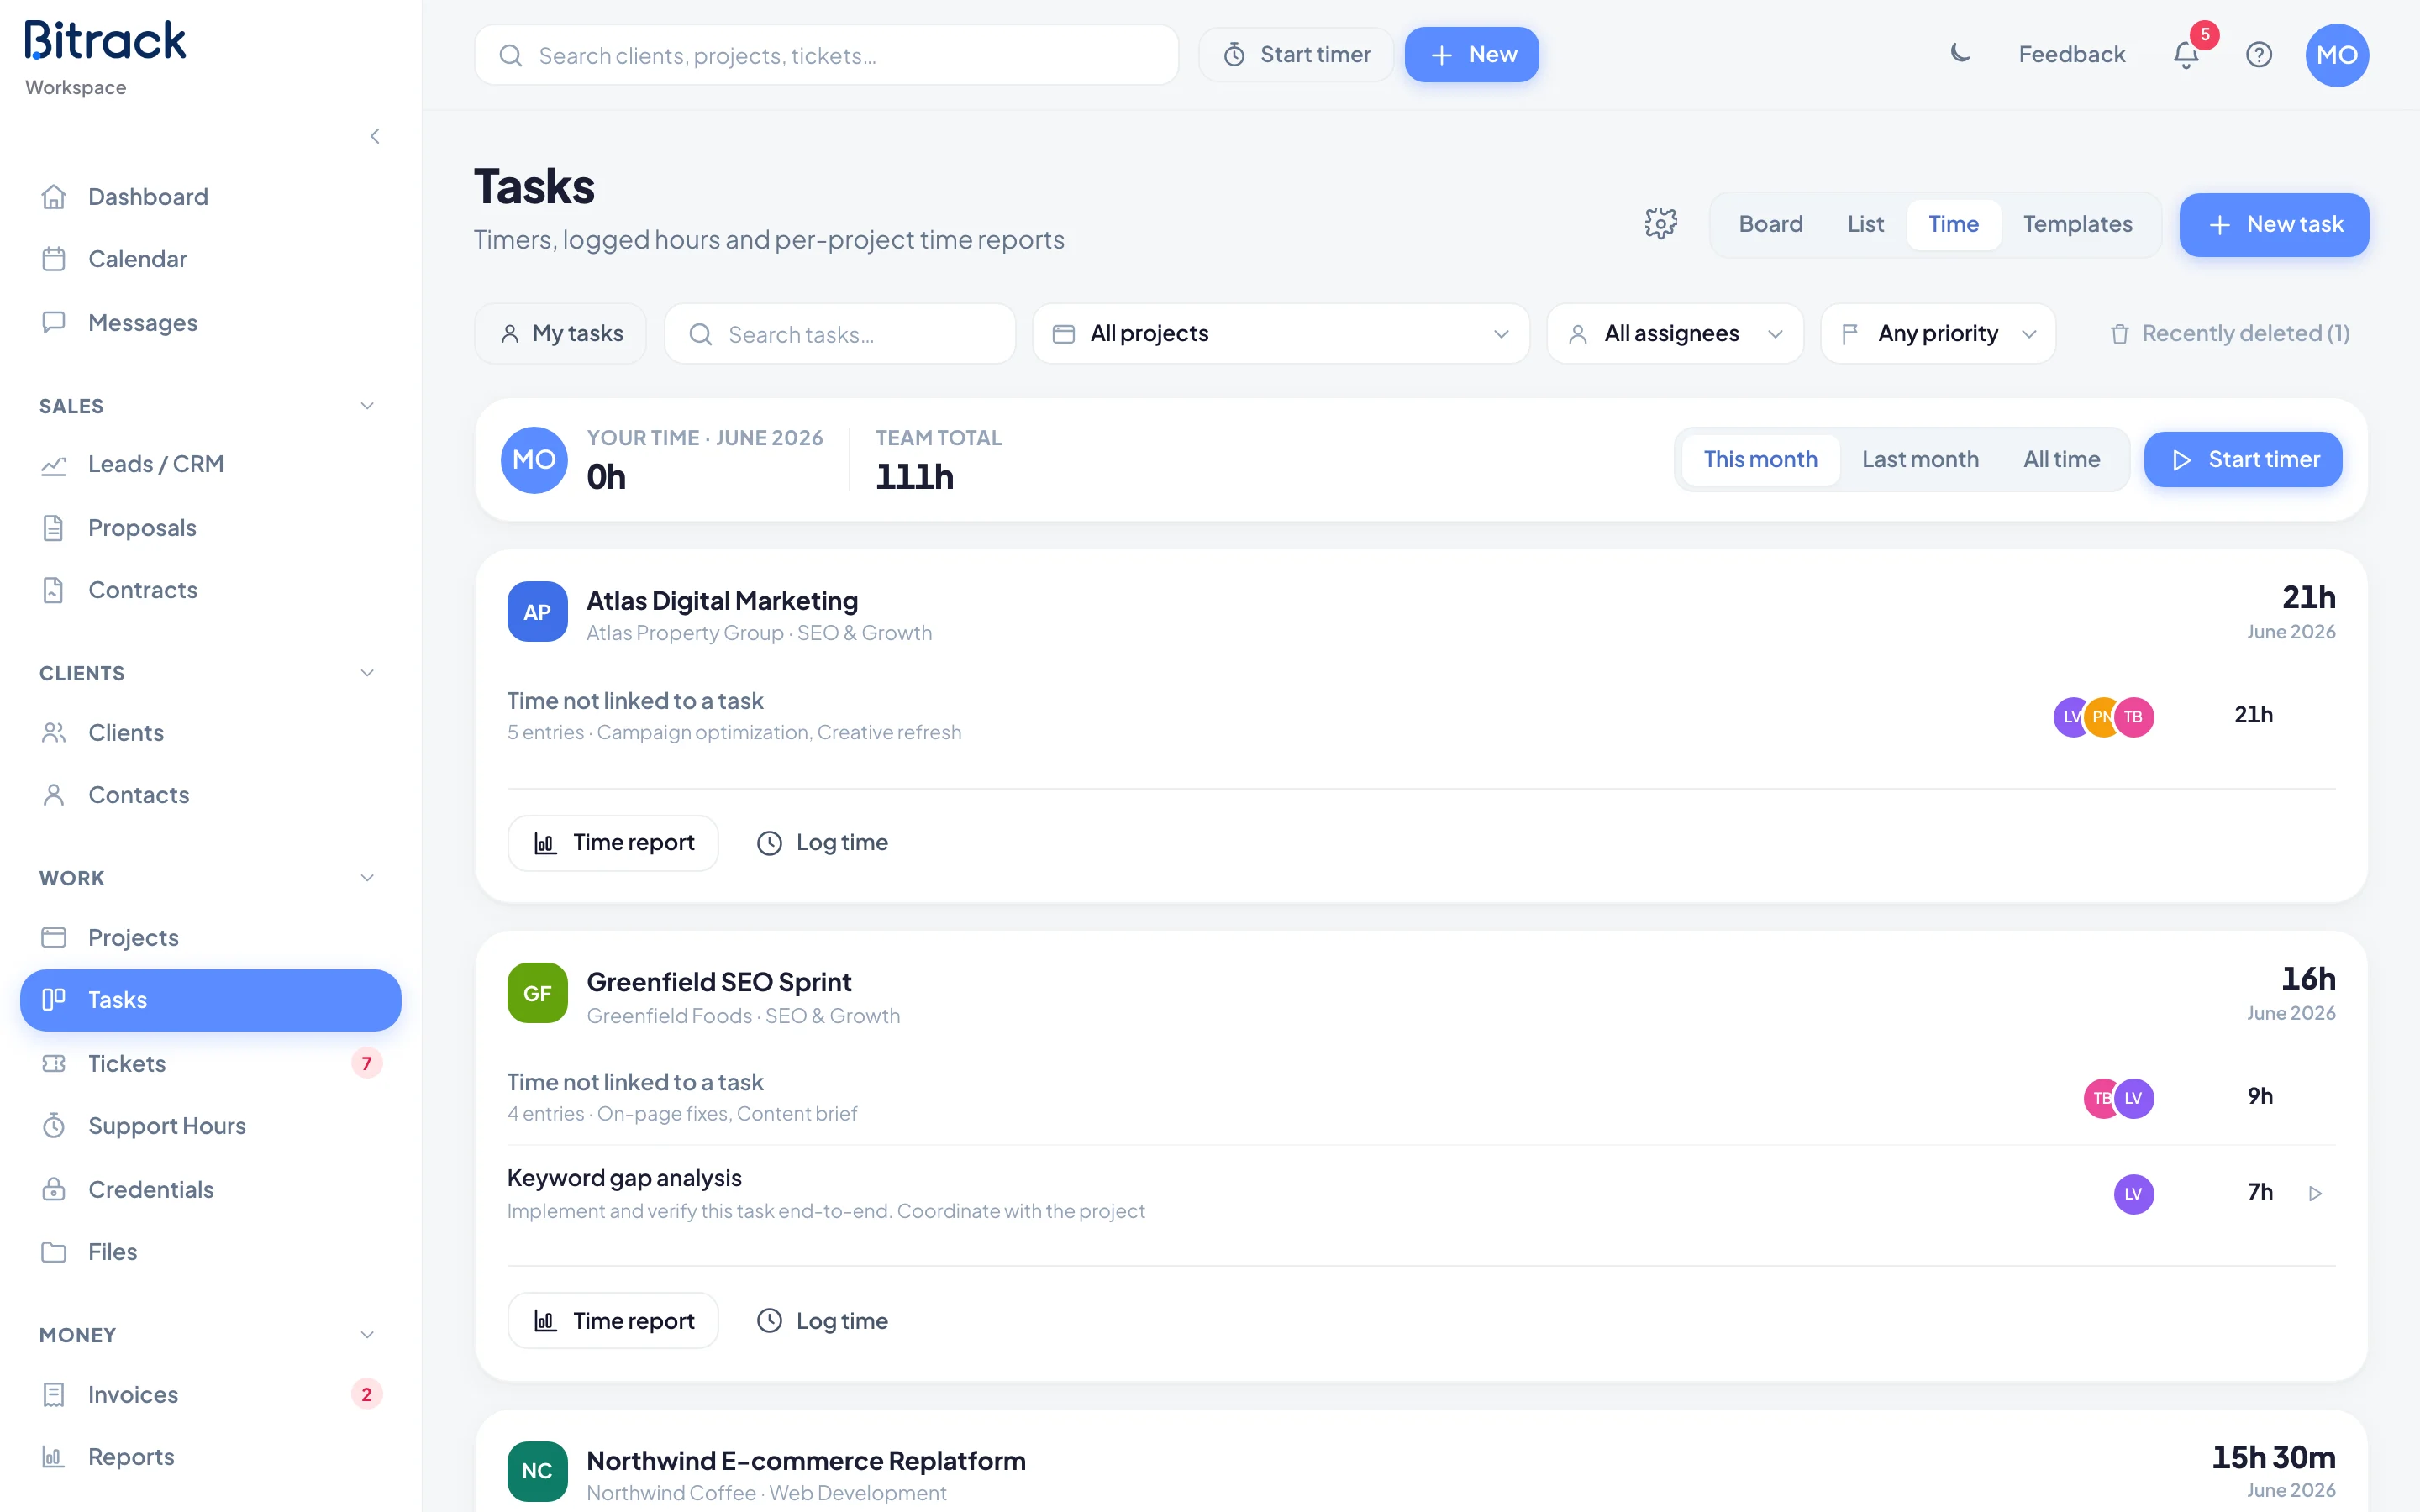
Task: Open Support Hours in the sidebar
Action: click(211, 1126)
